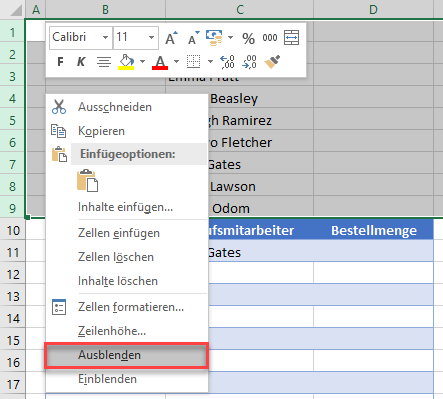The image size is (443, 399).
Task: Select column D header
Action: click(x=373, y=10)
